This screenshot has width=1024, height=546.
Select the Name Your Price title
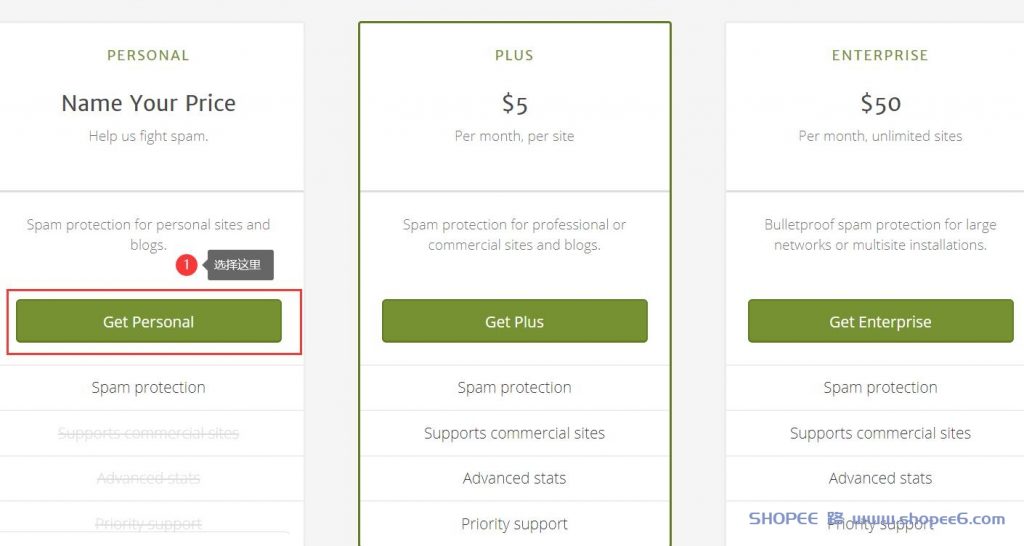pyautogui.click(x=148, y=103)
